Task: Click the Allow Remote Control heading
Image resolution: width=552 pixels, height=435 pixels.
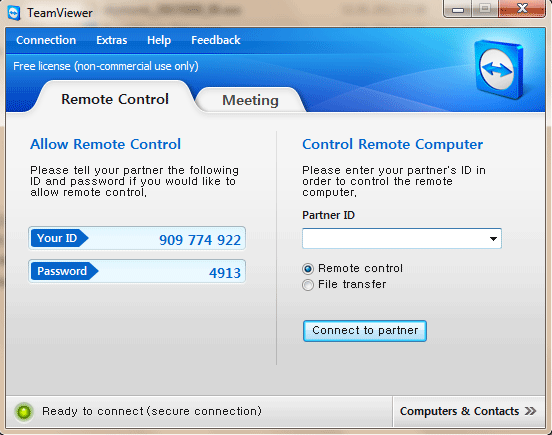Action: click(106, 144)
